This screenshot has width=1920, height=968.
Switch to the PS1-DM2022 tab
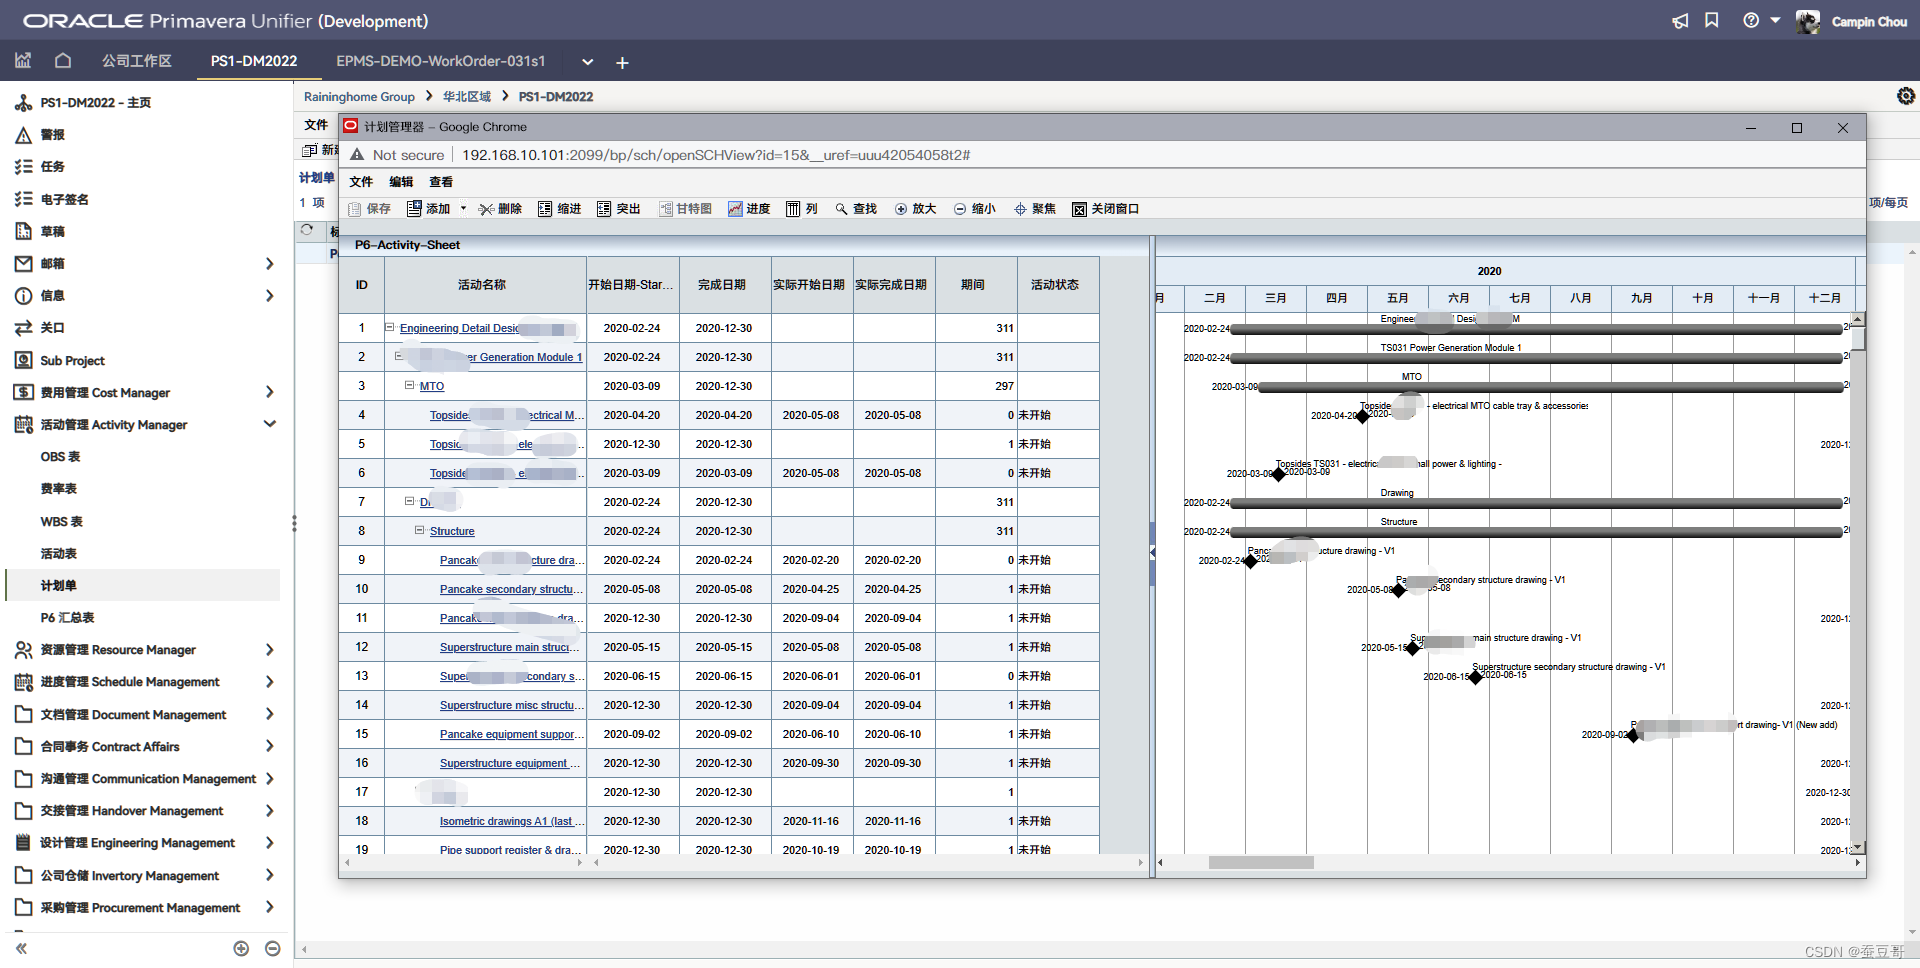coord(254,61)
